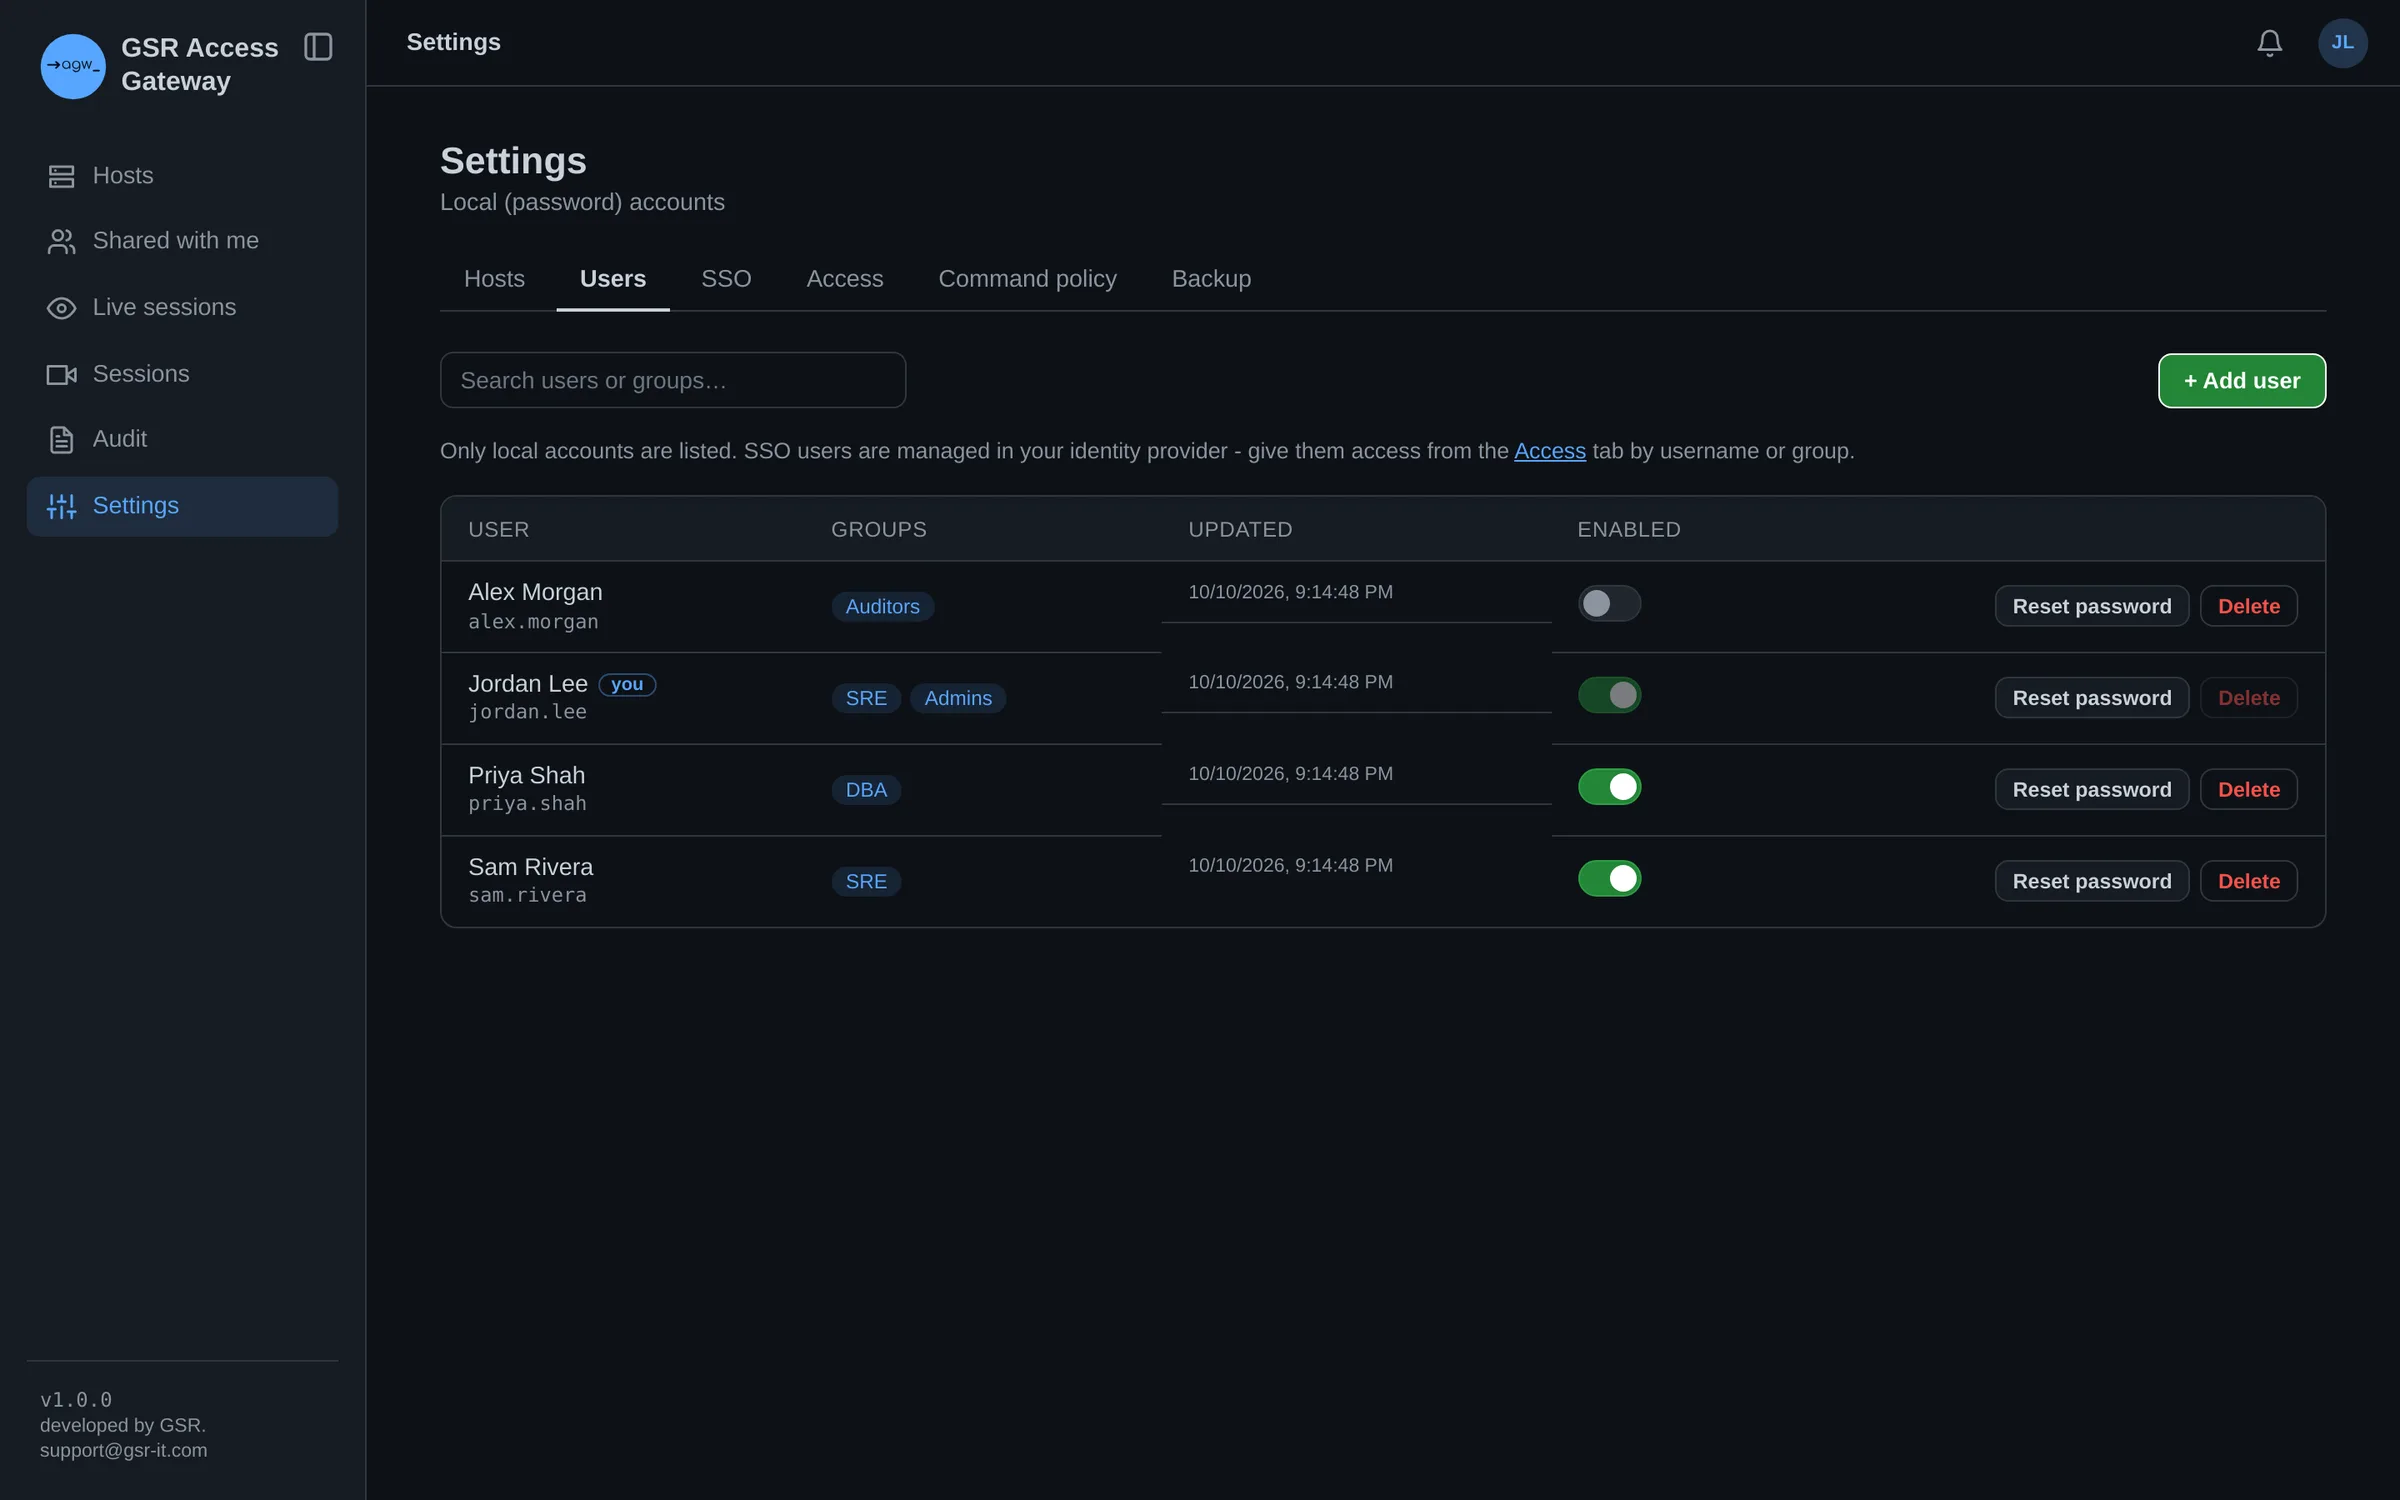The image size is (2400, 1500).
Task: Switch to the Hosts settings tab
Action: click(494, 279)
